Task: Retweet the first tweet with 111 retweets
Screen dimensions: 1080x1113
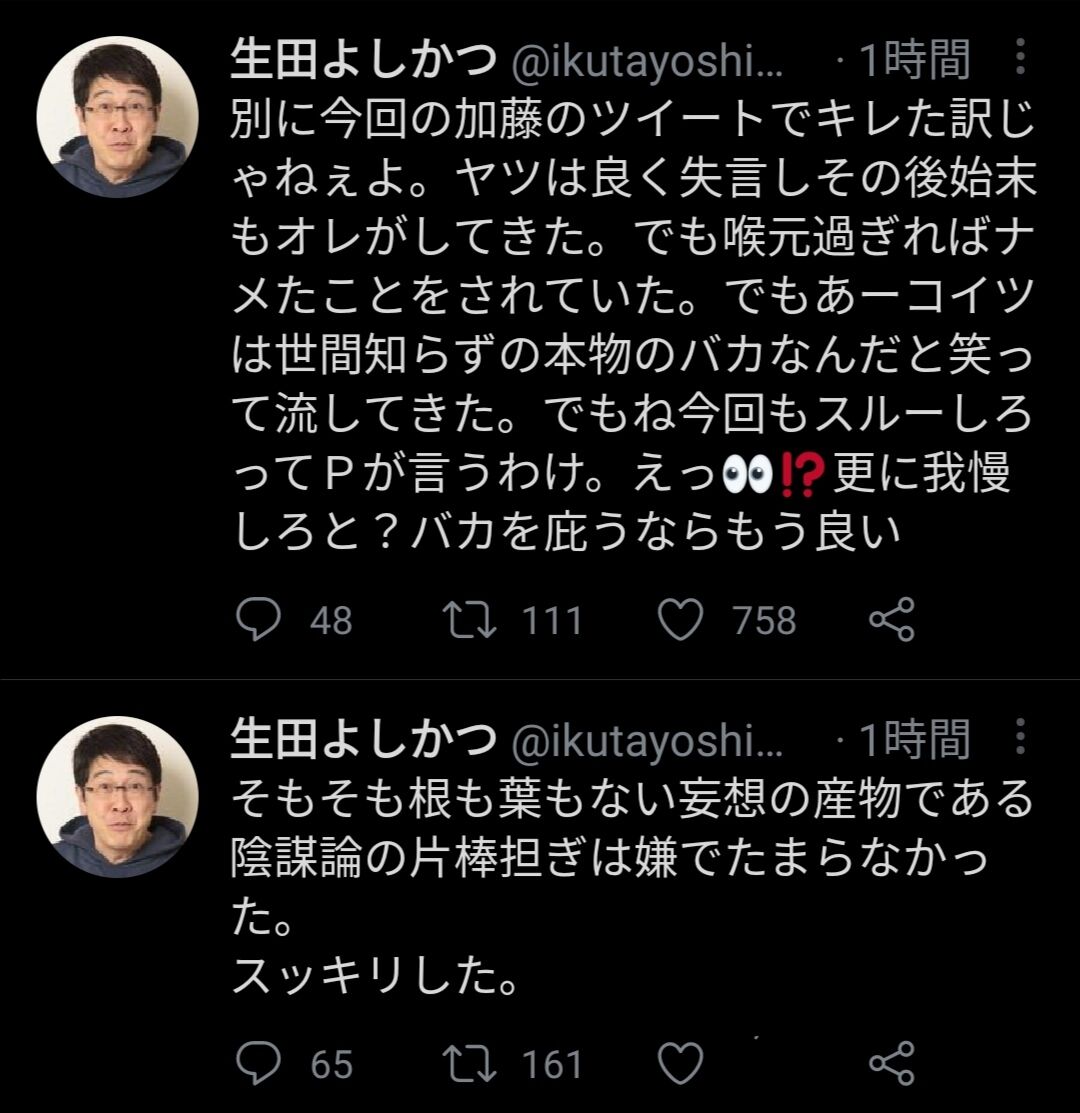Action: (x=469, y=619)
